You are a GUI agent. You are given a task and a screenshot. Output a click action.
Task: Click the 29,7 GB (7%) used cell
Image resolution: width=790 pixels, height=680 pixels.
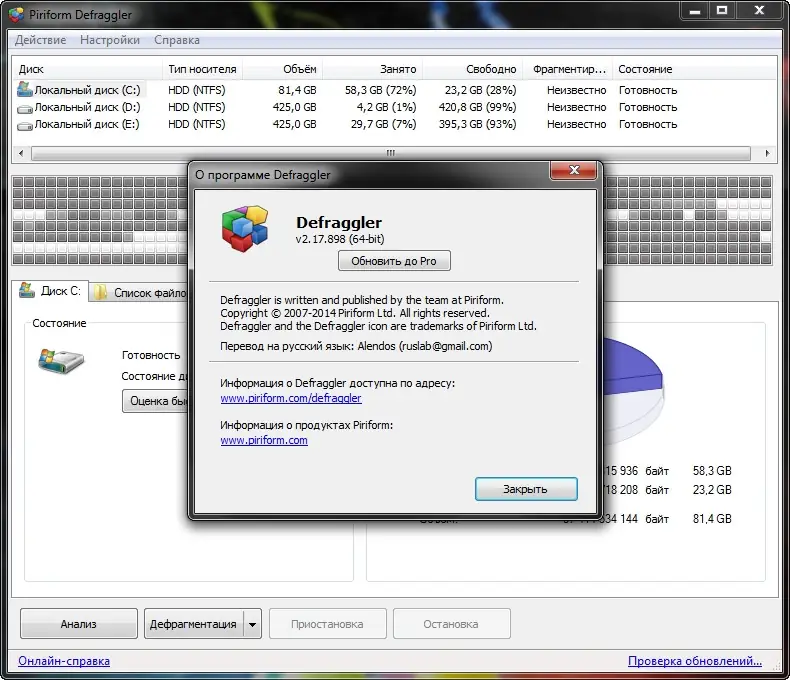click(383, 124)
